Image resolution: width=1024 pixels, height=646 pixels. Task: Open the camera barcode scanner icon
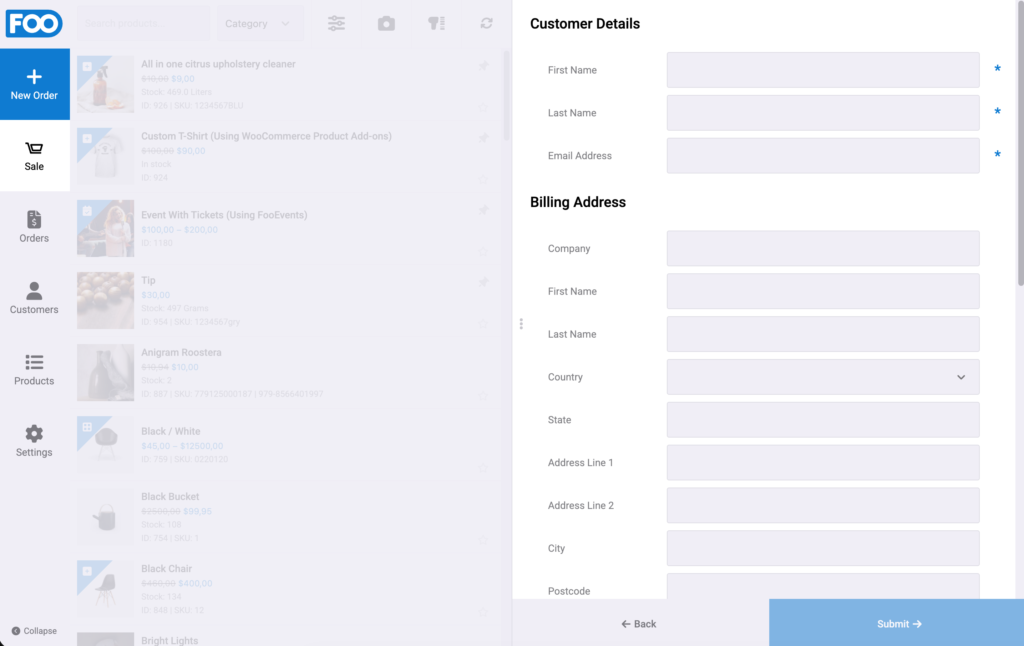point(386,24)
